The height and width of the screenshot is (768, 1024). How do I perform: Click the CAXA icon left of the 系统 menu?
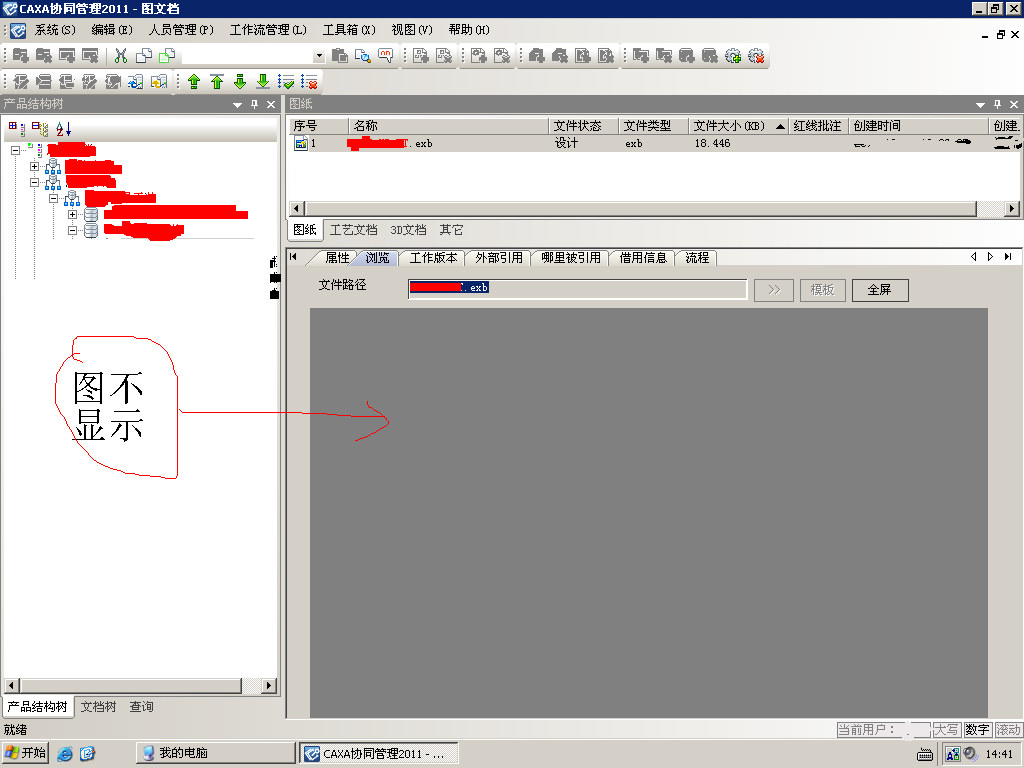[18, 31]
